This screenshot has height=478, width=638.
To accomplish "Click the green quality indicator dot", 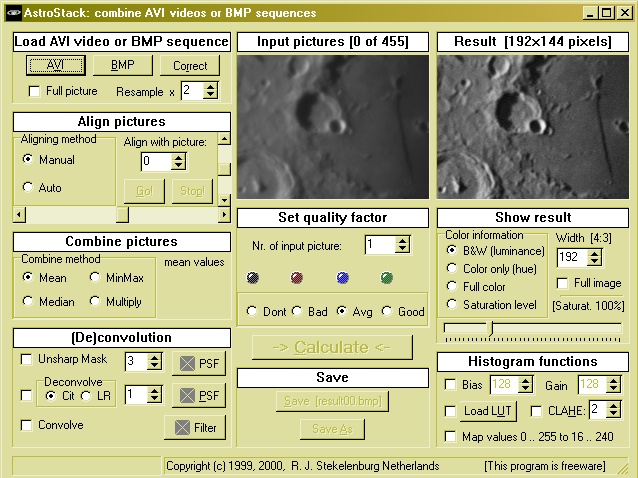I will 386,278.
